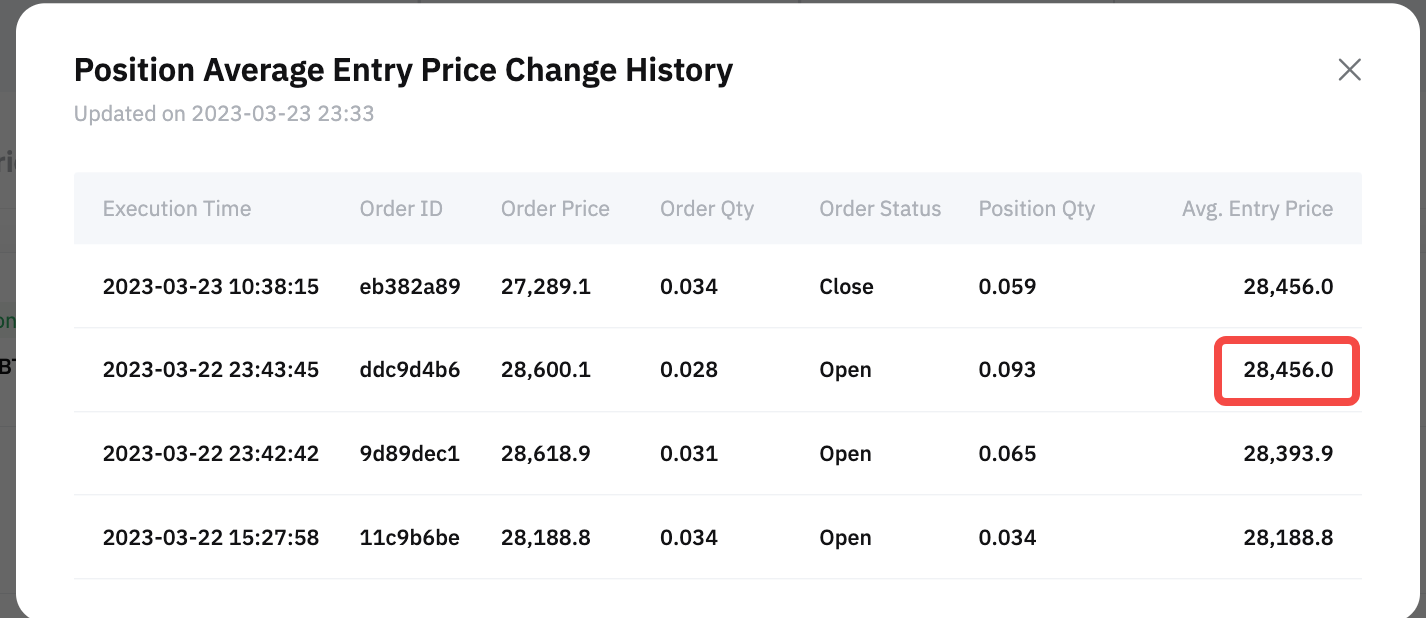The width and height of the screenshot is (1426, 618).
Task: Select order ID 11c9b6be
Action: (410, 538)
